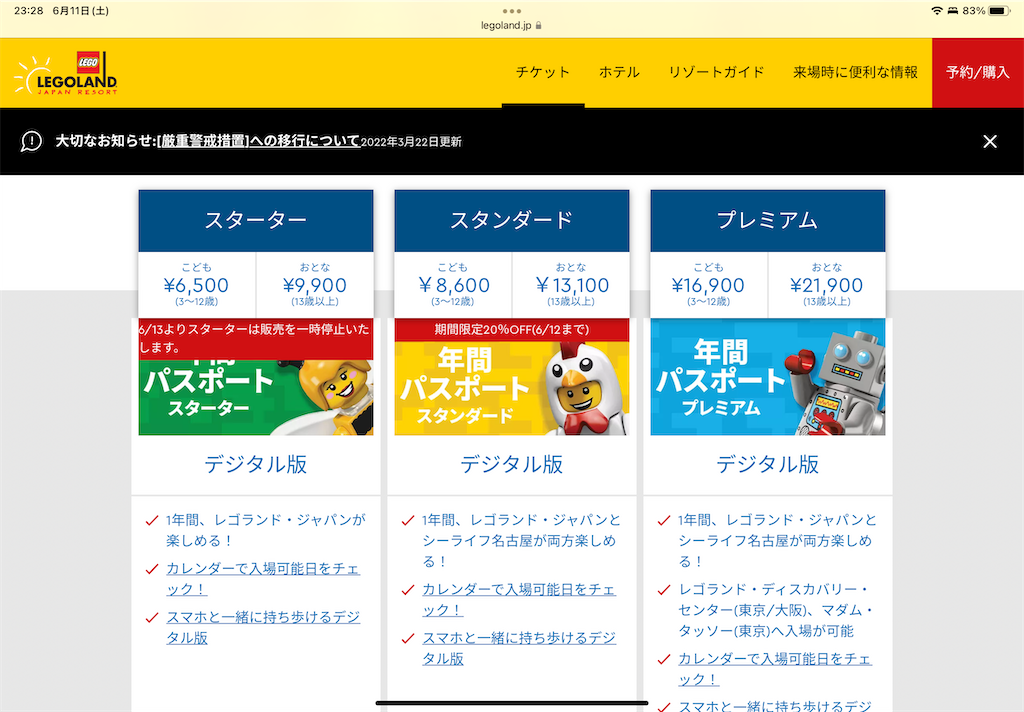The image size is (1024, 712).
Task: Dismiss the notice banner with X
Action: point(989,141)
